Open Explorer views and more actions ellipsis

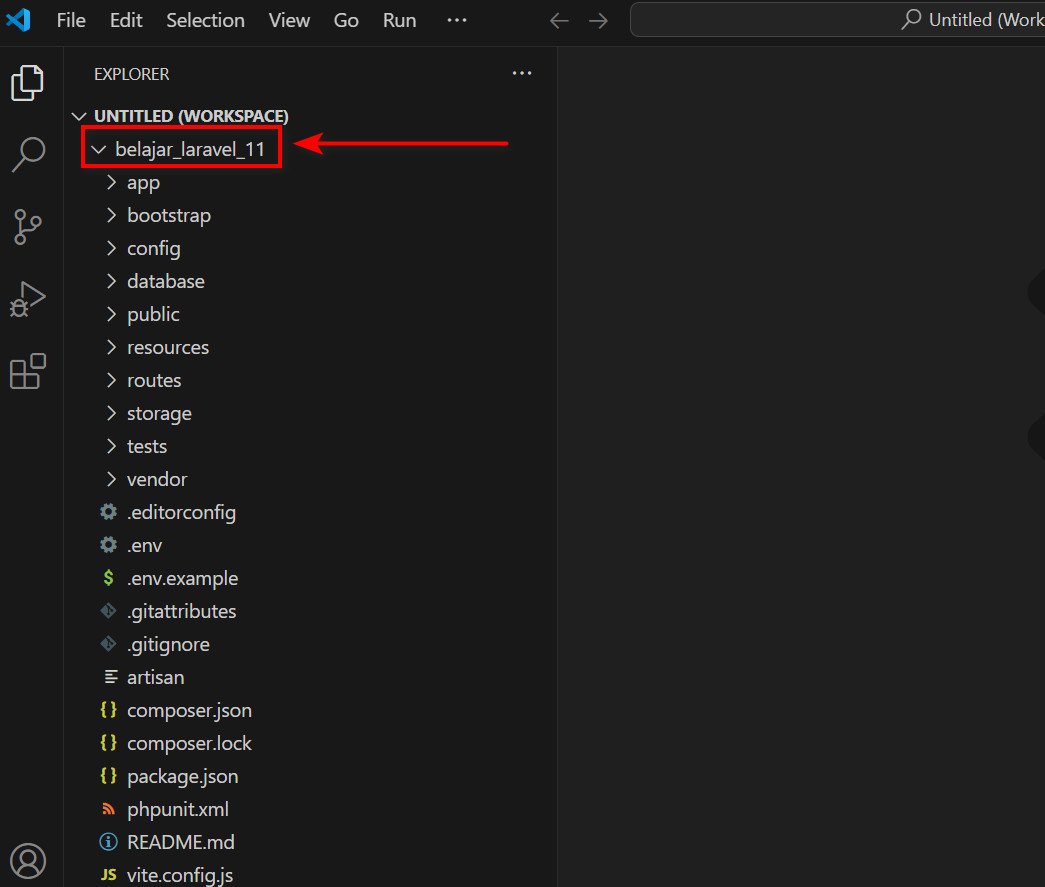click(522, 73)
